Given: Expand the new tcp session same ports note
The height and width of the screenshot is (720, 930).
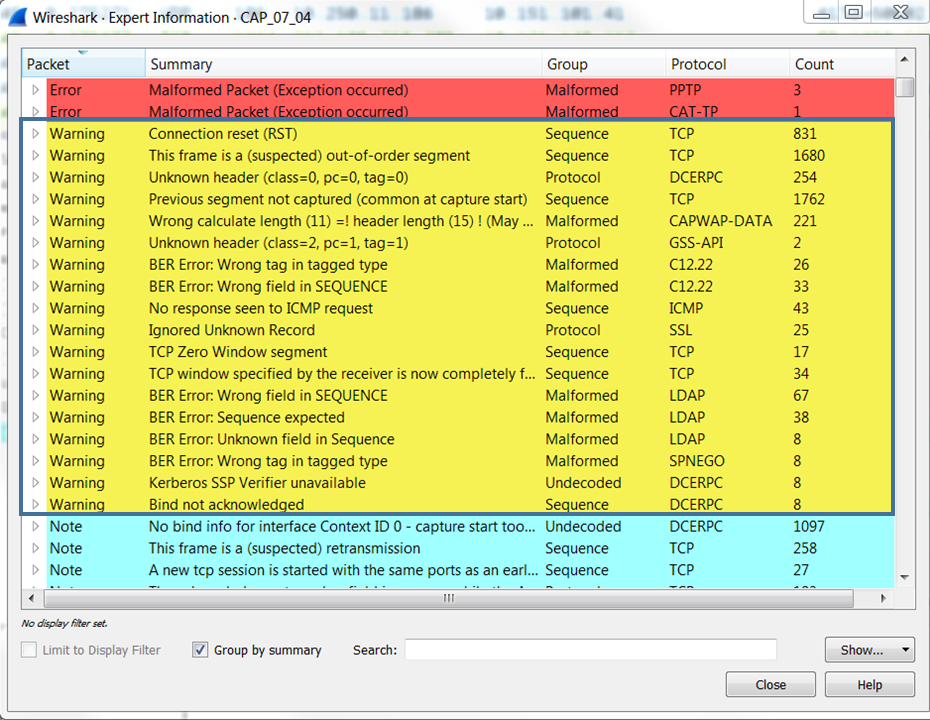Looking at the screenshot, I should (36, 570).
